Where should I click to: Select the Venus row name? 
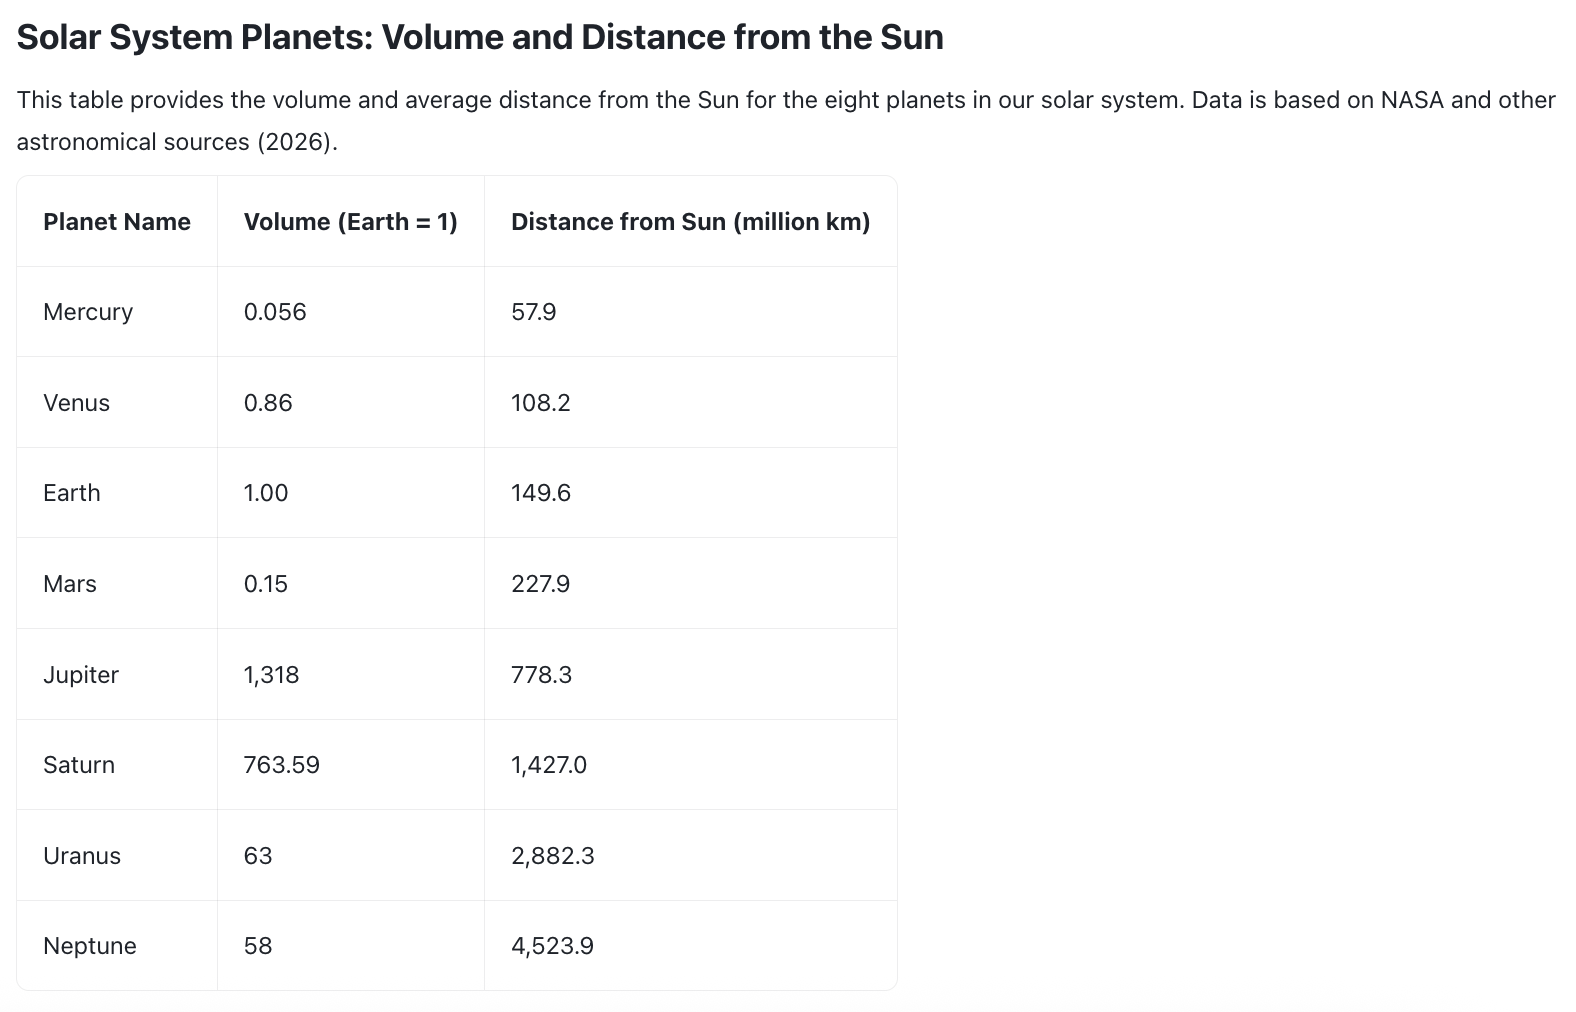(76, 403)
